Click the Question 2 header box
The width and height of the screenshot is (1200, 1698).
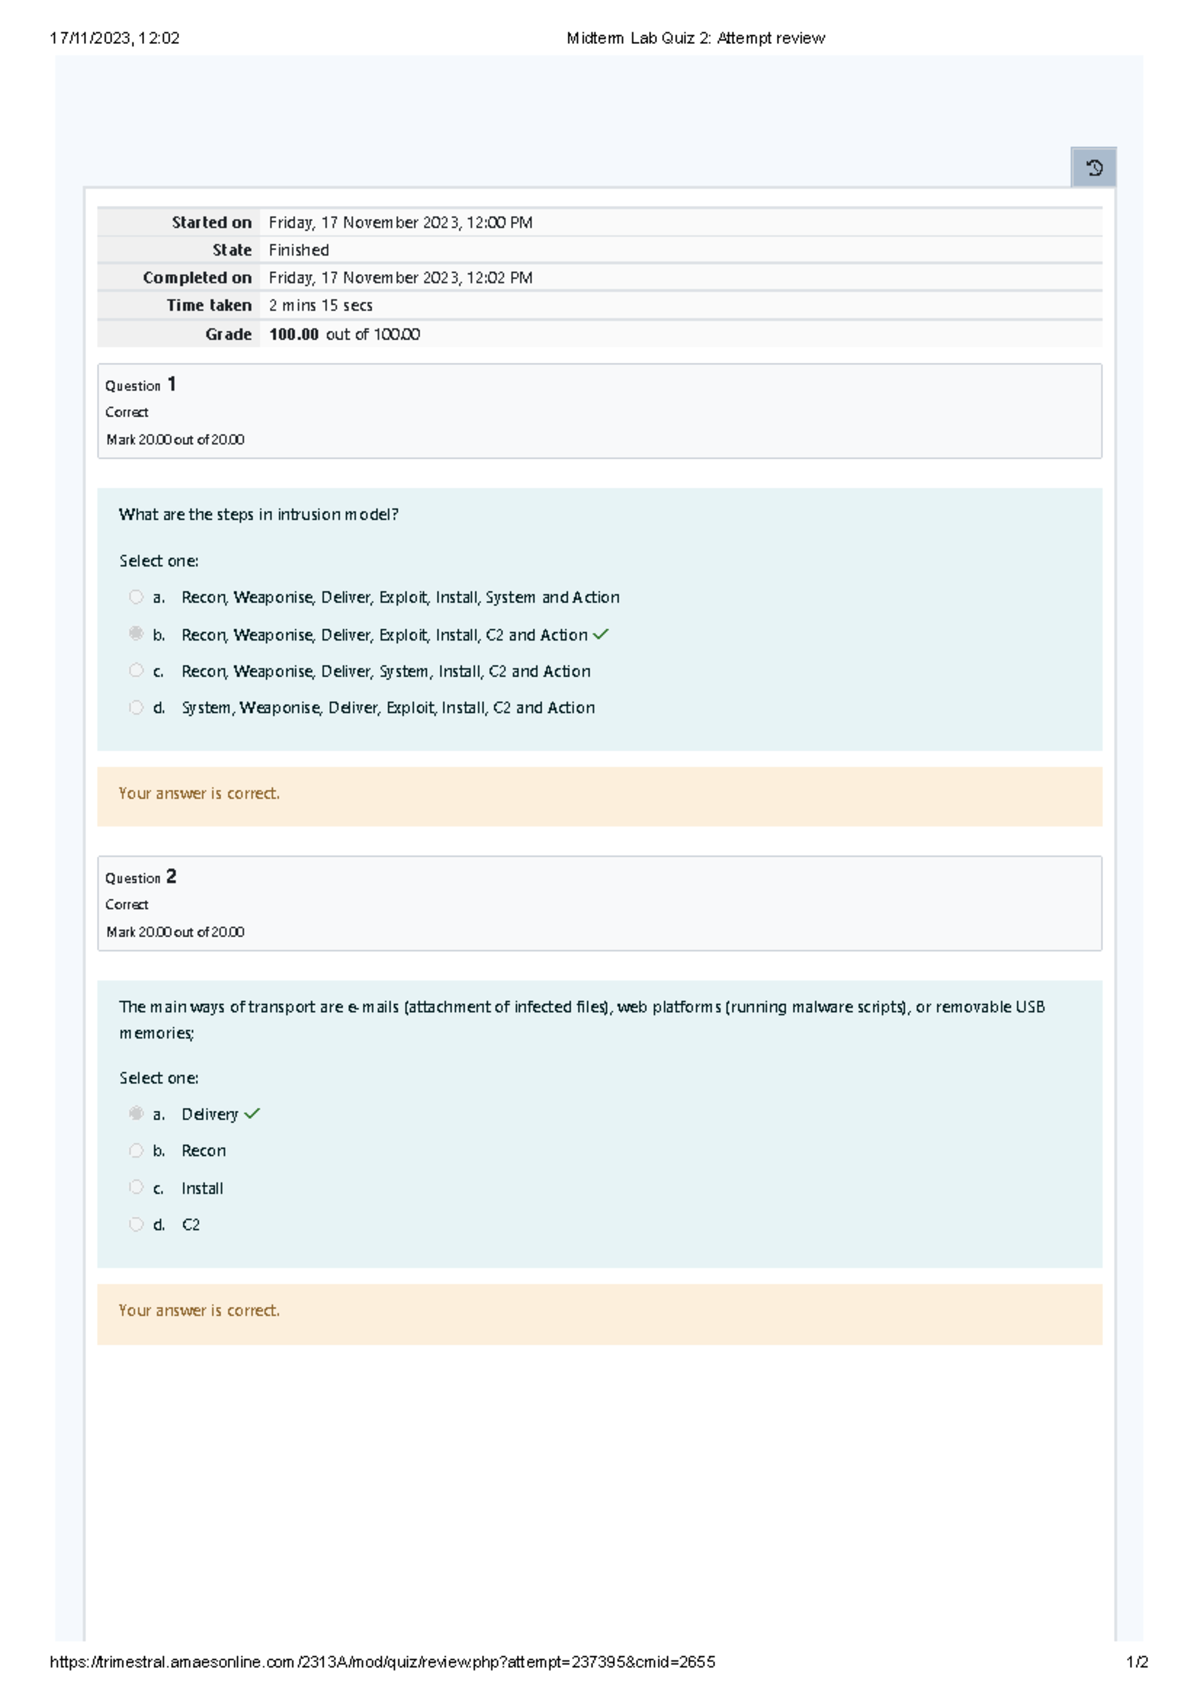pos(599,903)
